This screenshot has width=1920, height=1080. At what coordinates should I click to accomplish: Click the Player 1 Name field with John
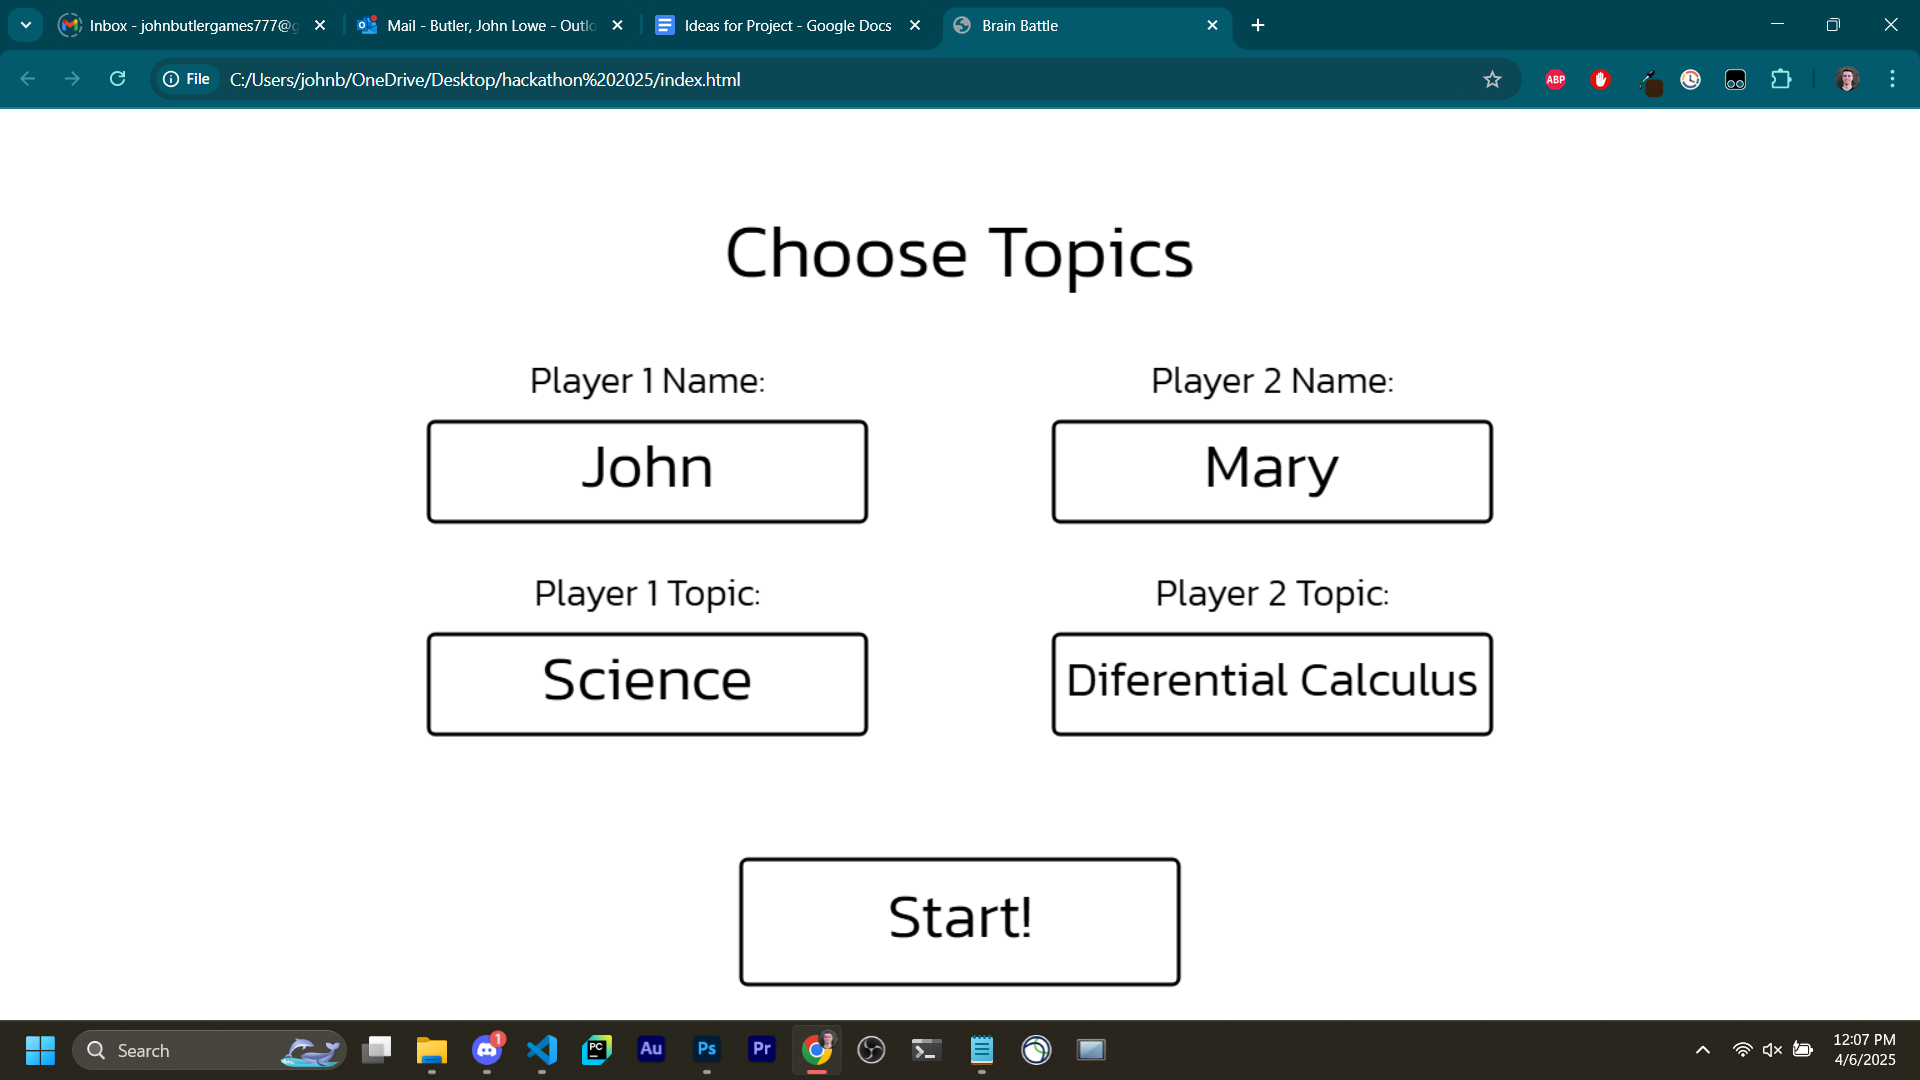pyautogui.click(x=647, y=471)
